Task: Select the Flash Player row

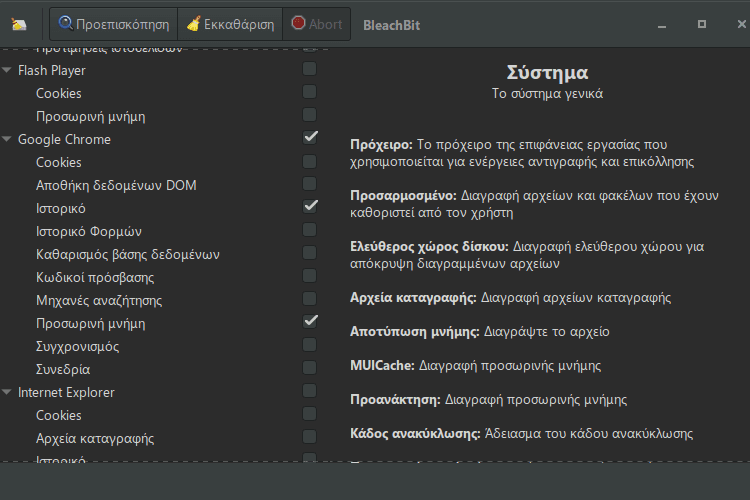Action: 52,70
